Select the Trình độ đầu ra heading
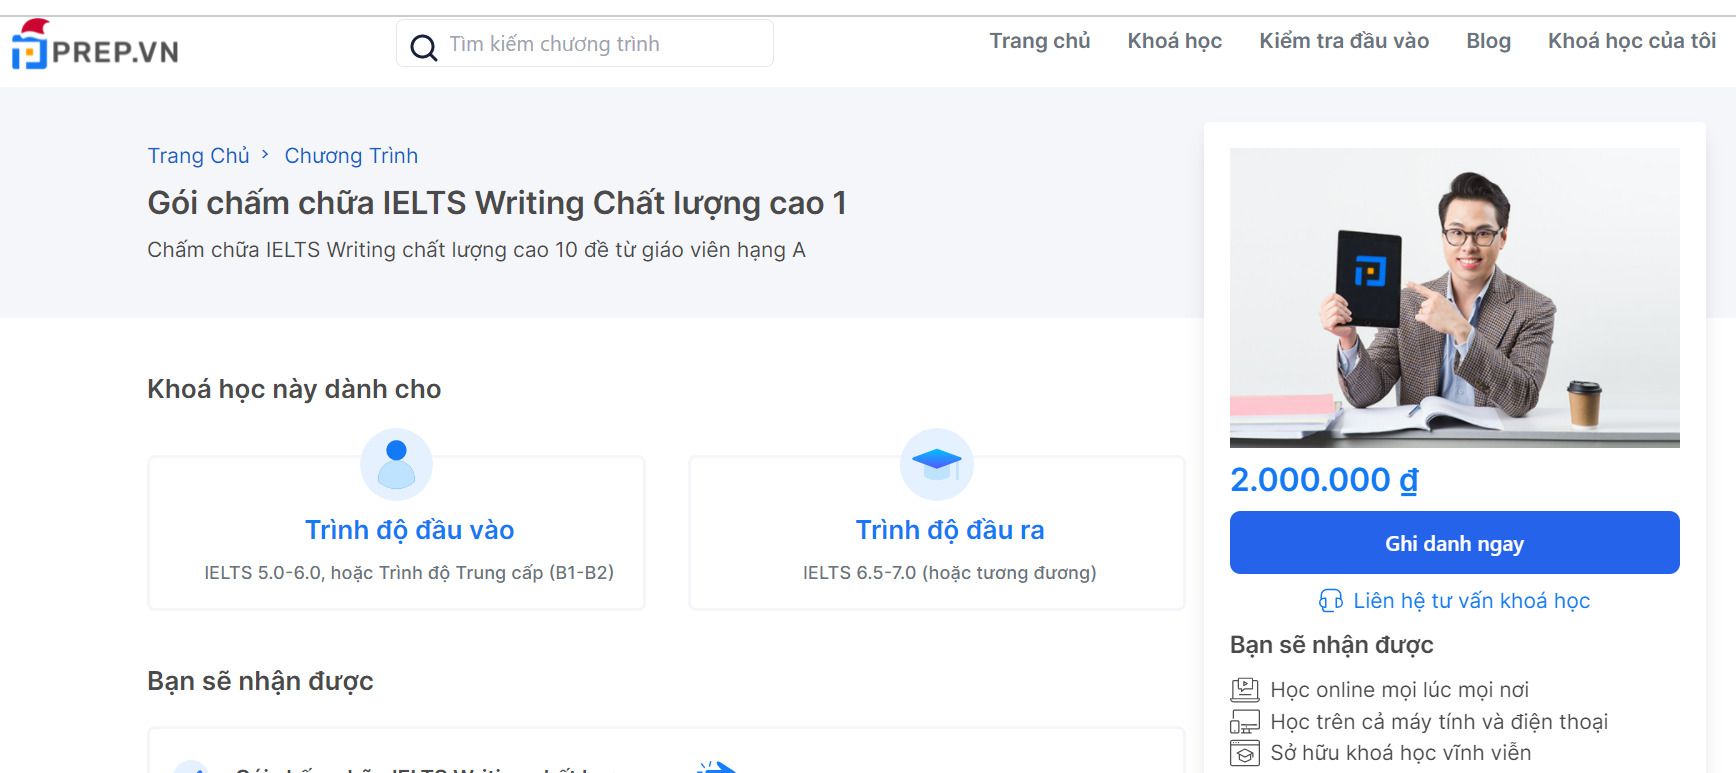The width and height of the screenshot is (1736, 773). point(950,530)
